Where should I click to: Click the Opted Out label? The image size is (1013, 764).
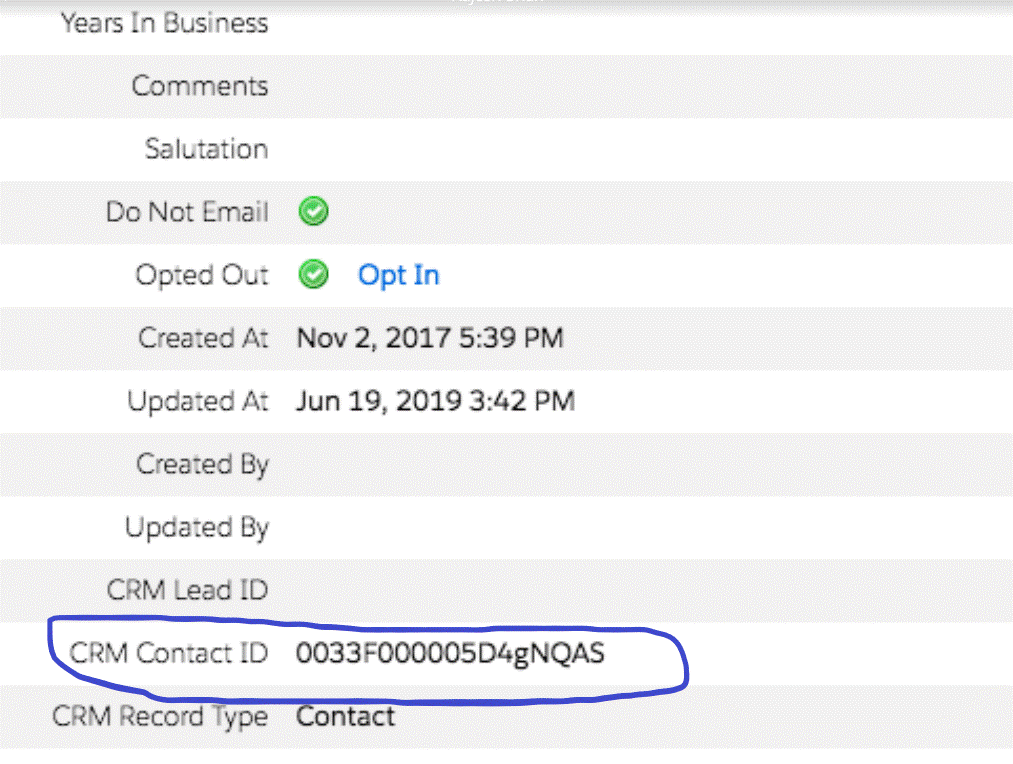click(x=202, y=275)
